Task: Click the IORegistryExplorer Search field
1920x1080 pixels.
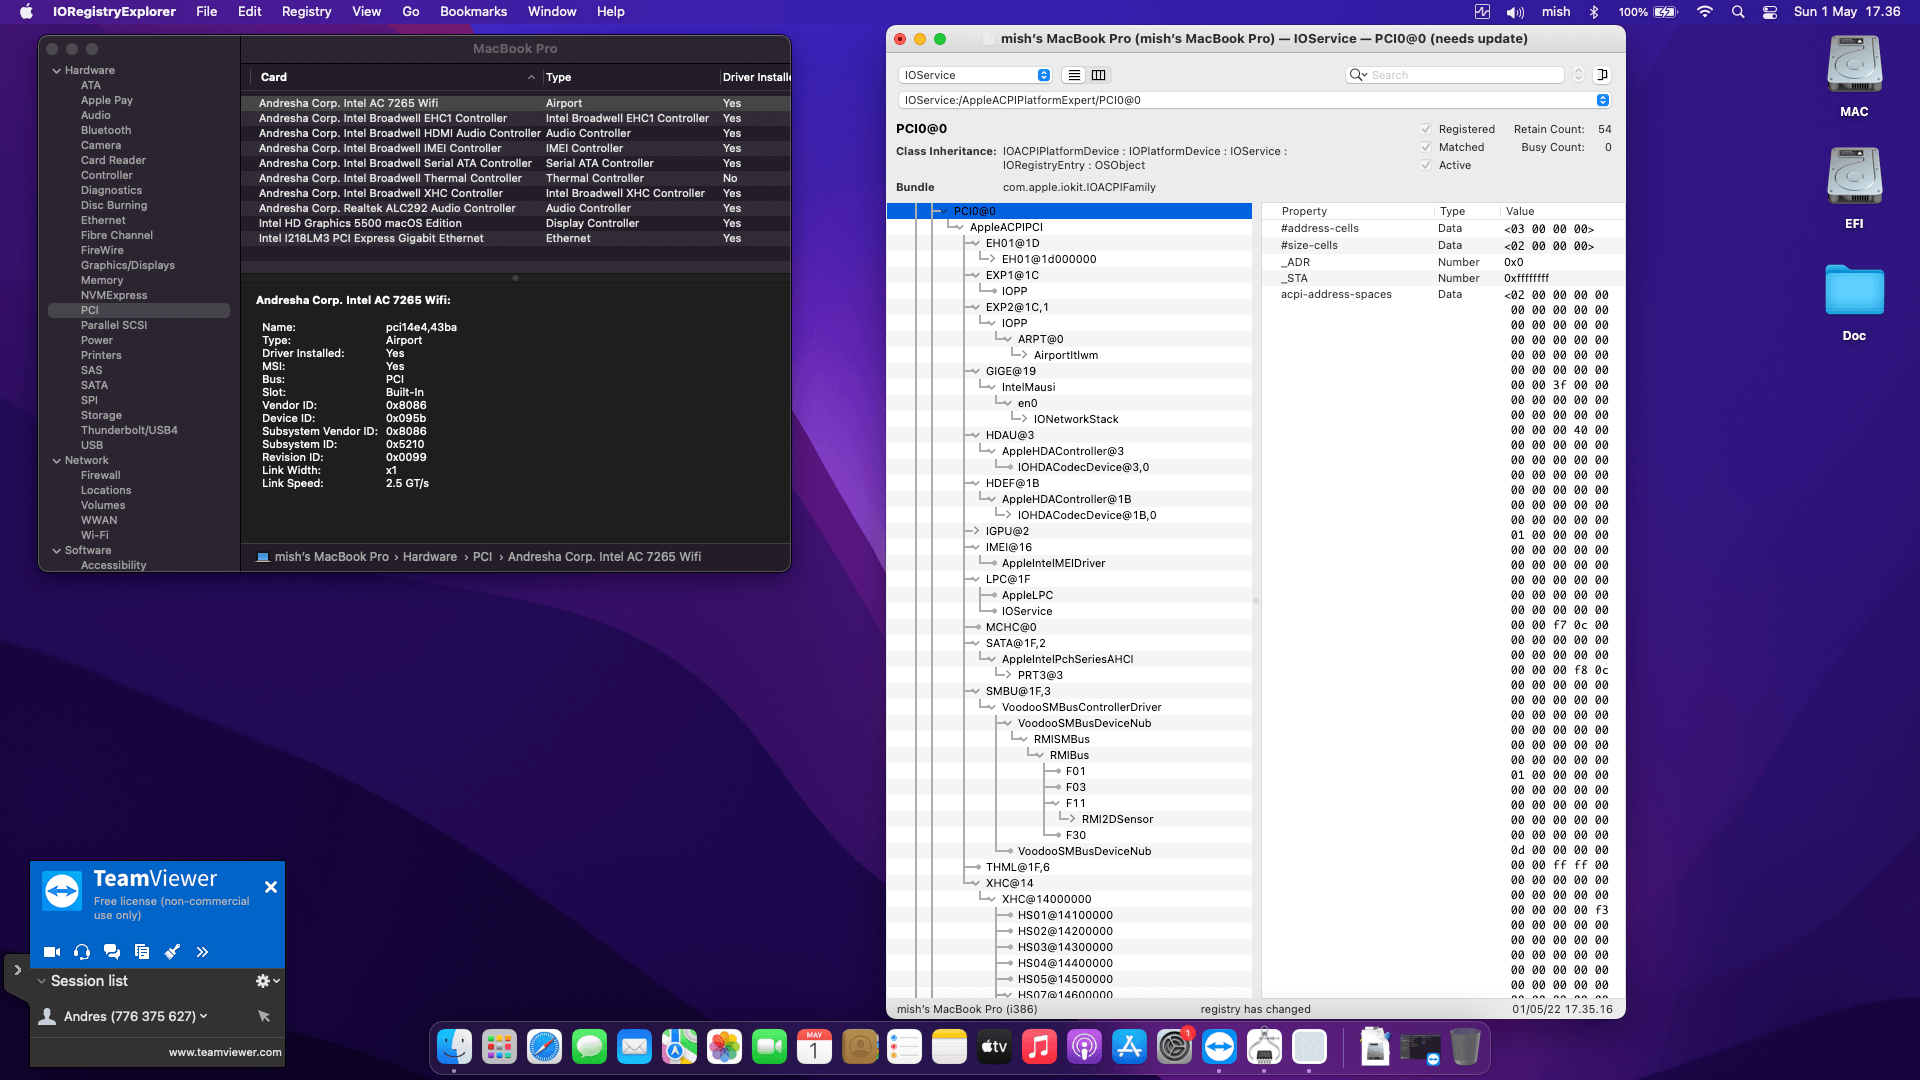Action: click(1455, 75)
